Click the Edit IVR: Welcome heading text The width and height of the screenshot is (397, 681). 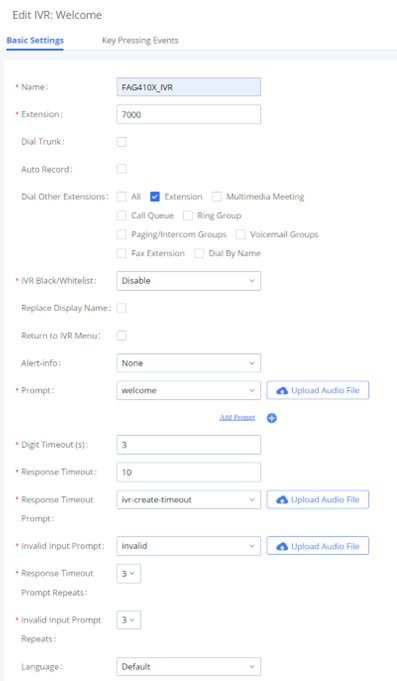click(x=57, y=15)
